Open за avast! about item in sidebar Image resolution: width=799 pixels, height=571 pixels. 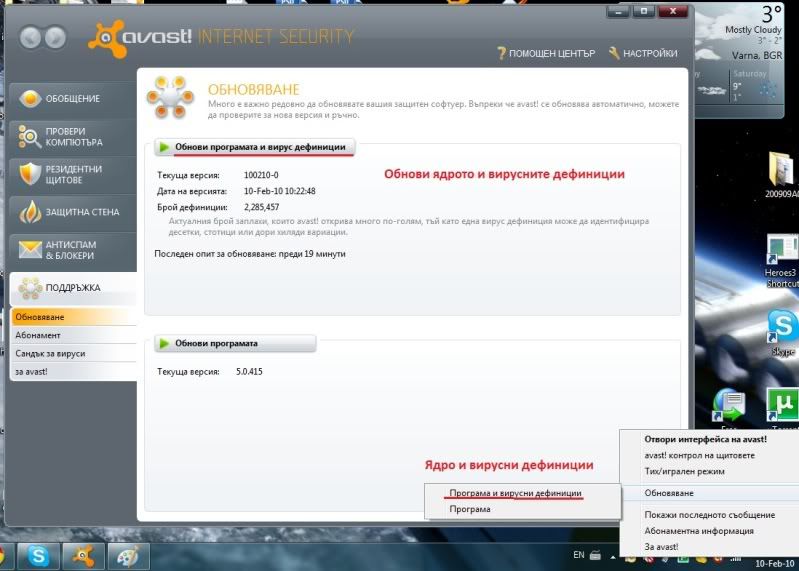73,372
